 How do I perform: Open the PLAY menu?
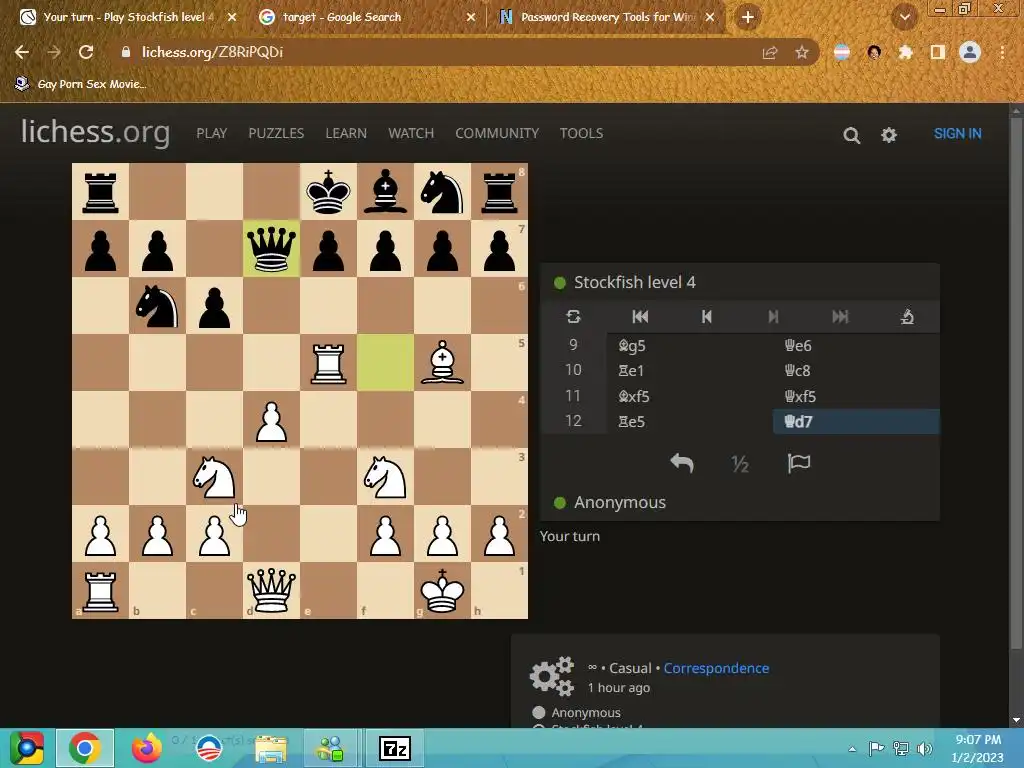[x=212, y=133]
